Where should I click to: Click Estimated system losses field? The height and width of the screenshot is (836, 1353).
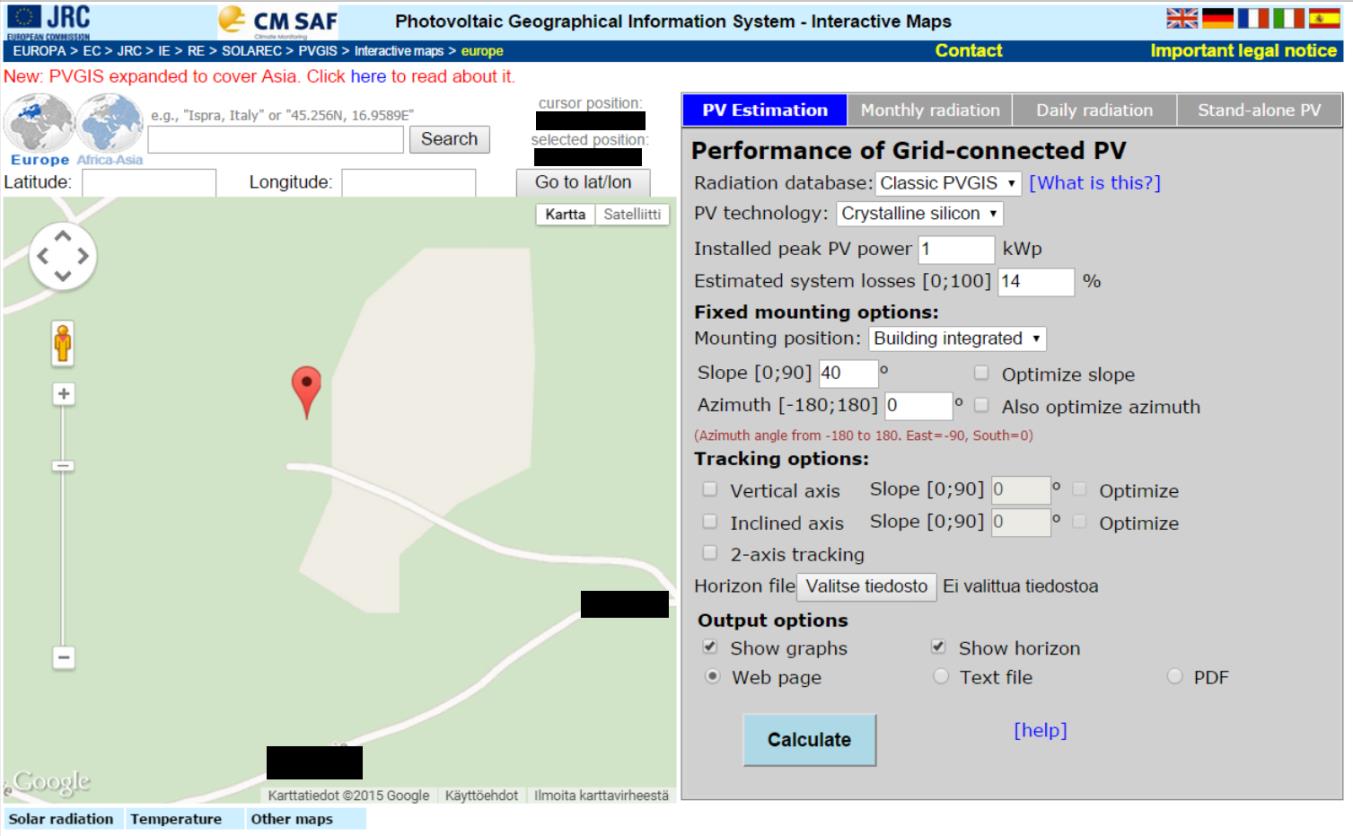point(1036,281)
